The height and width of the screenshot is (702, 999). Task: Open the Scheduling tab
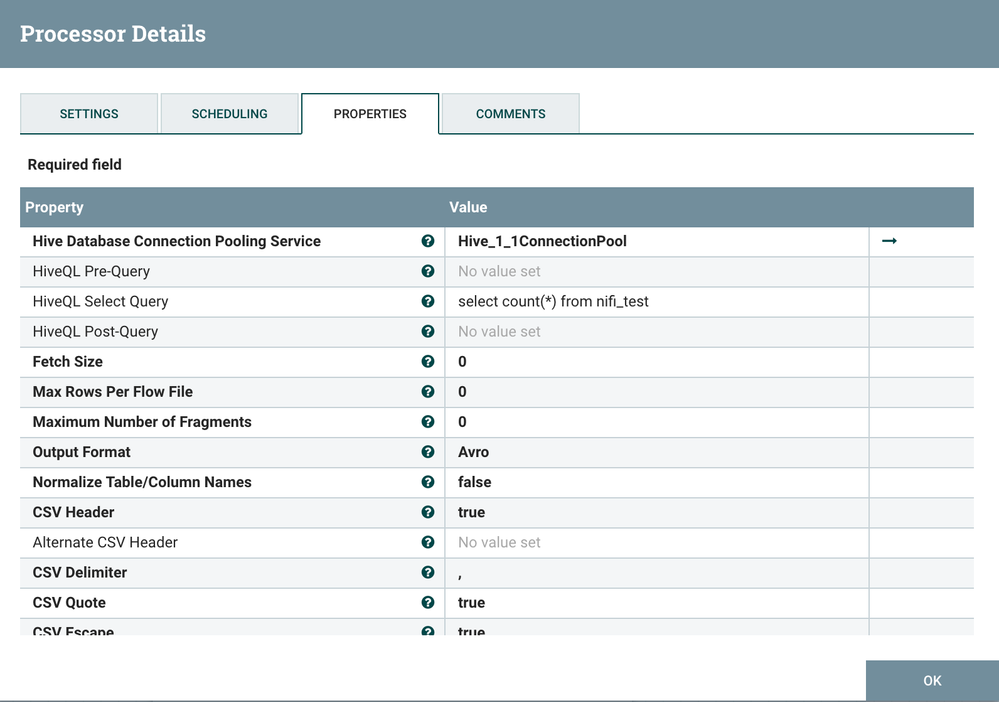point(229,114)
